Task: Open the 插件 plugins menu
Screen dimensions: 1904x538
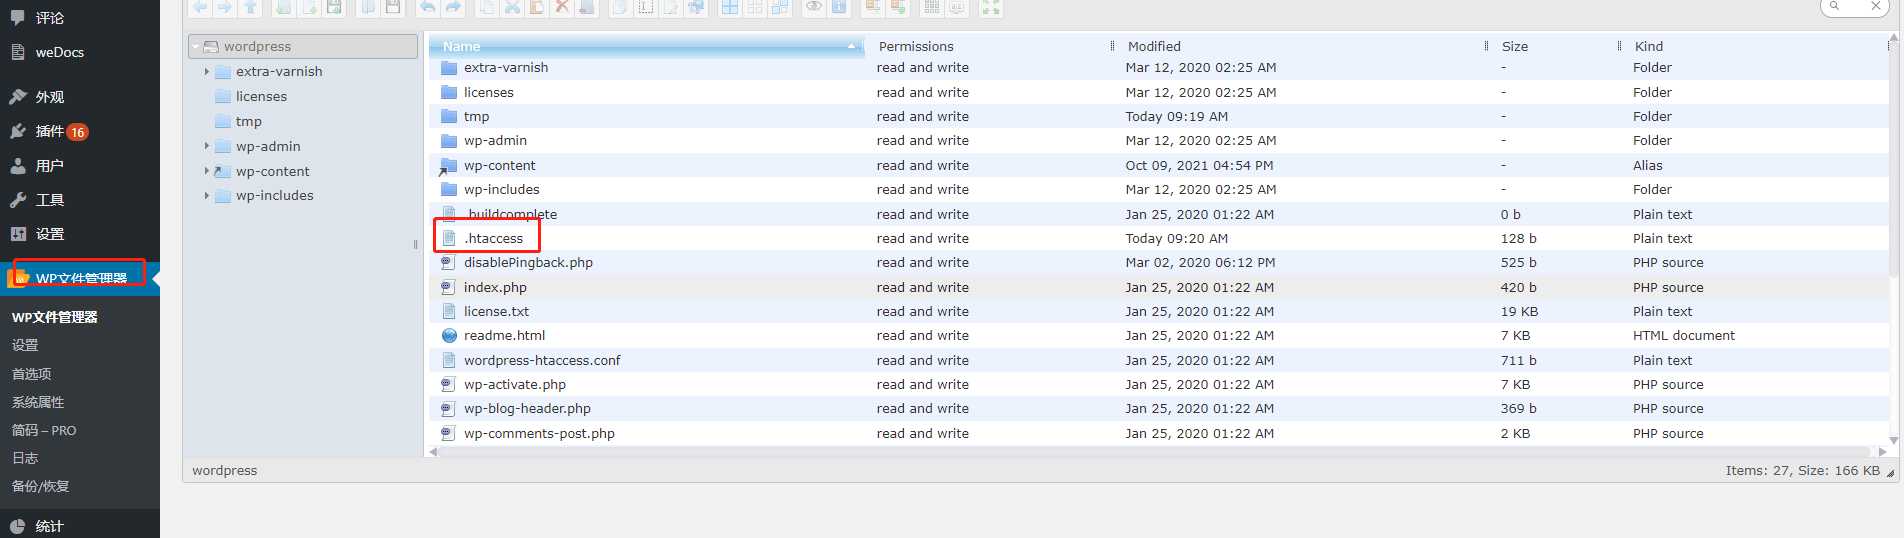Action: (x=49, y=131)
